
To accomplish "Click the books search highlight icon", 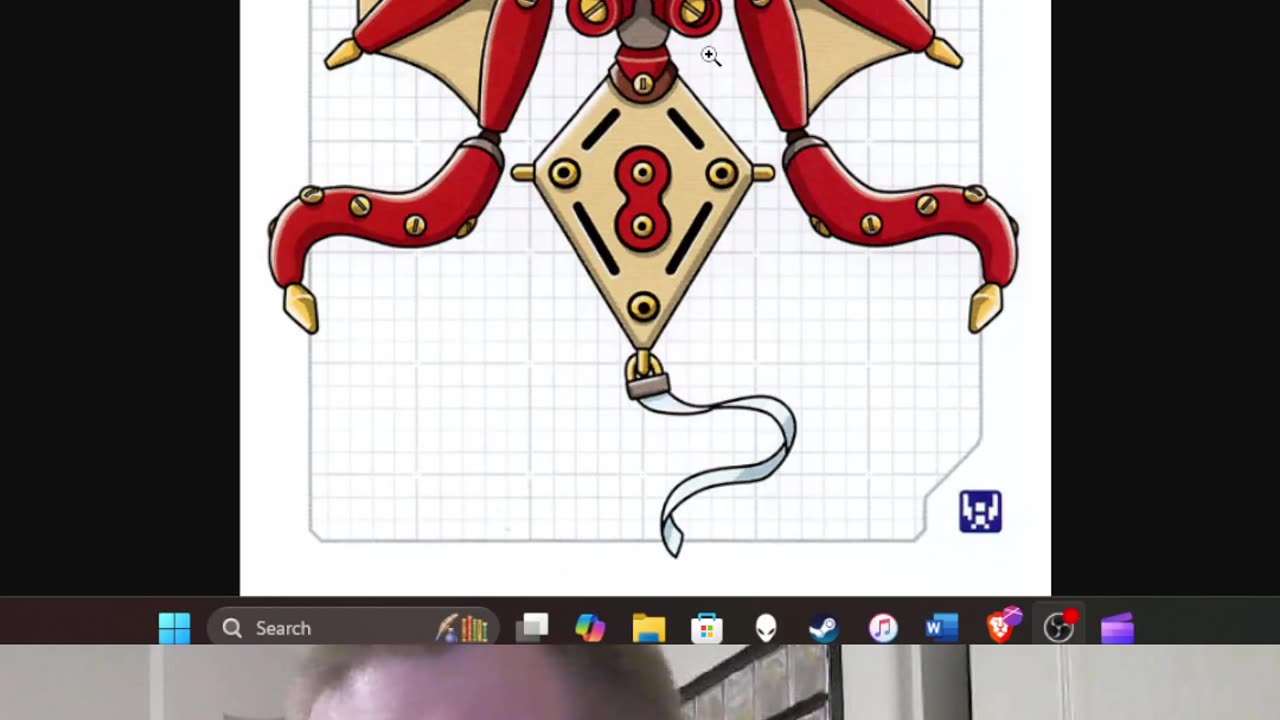I will pyautogui.click(x=463, y=628).
